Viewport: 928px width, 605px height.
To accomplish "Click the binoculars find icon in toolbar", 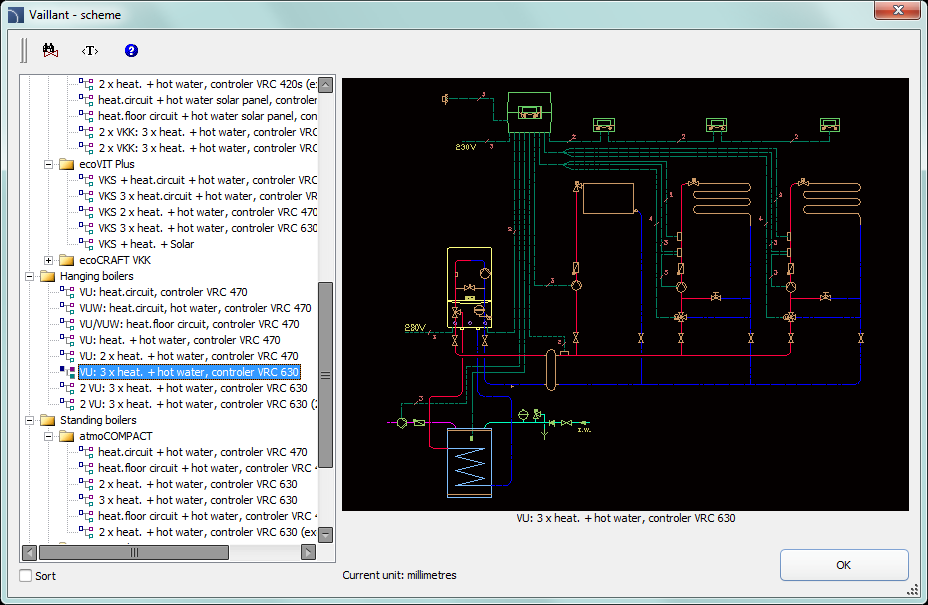I will click(50, 50).
